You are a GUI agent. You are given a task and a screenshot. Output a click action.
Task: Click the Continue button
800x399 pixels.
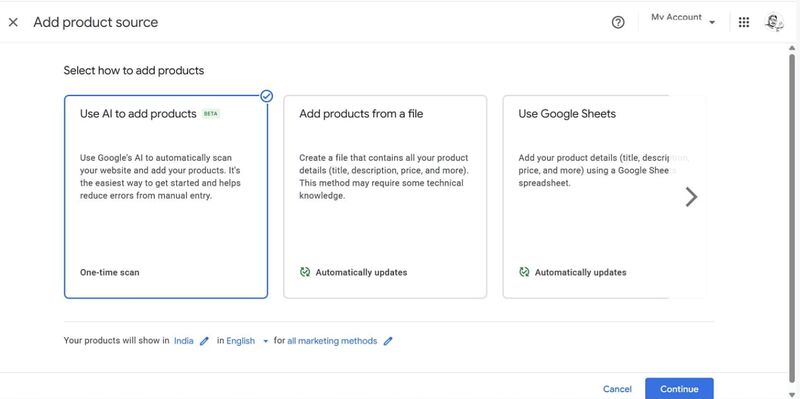coord(679,389)
